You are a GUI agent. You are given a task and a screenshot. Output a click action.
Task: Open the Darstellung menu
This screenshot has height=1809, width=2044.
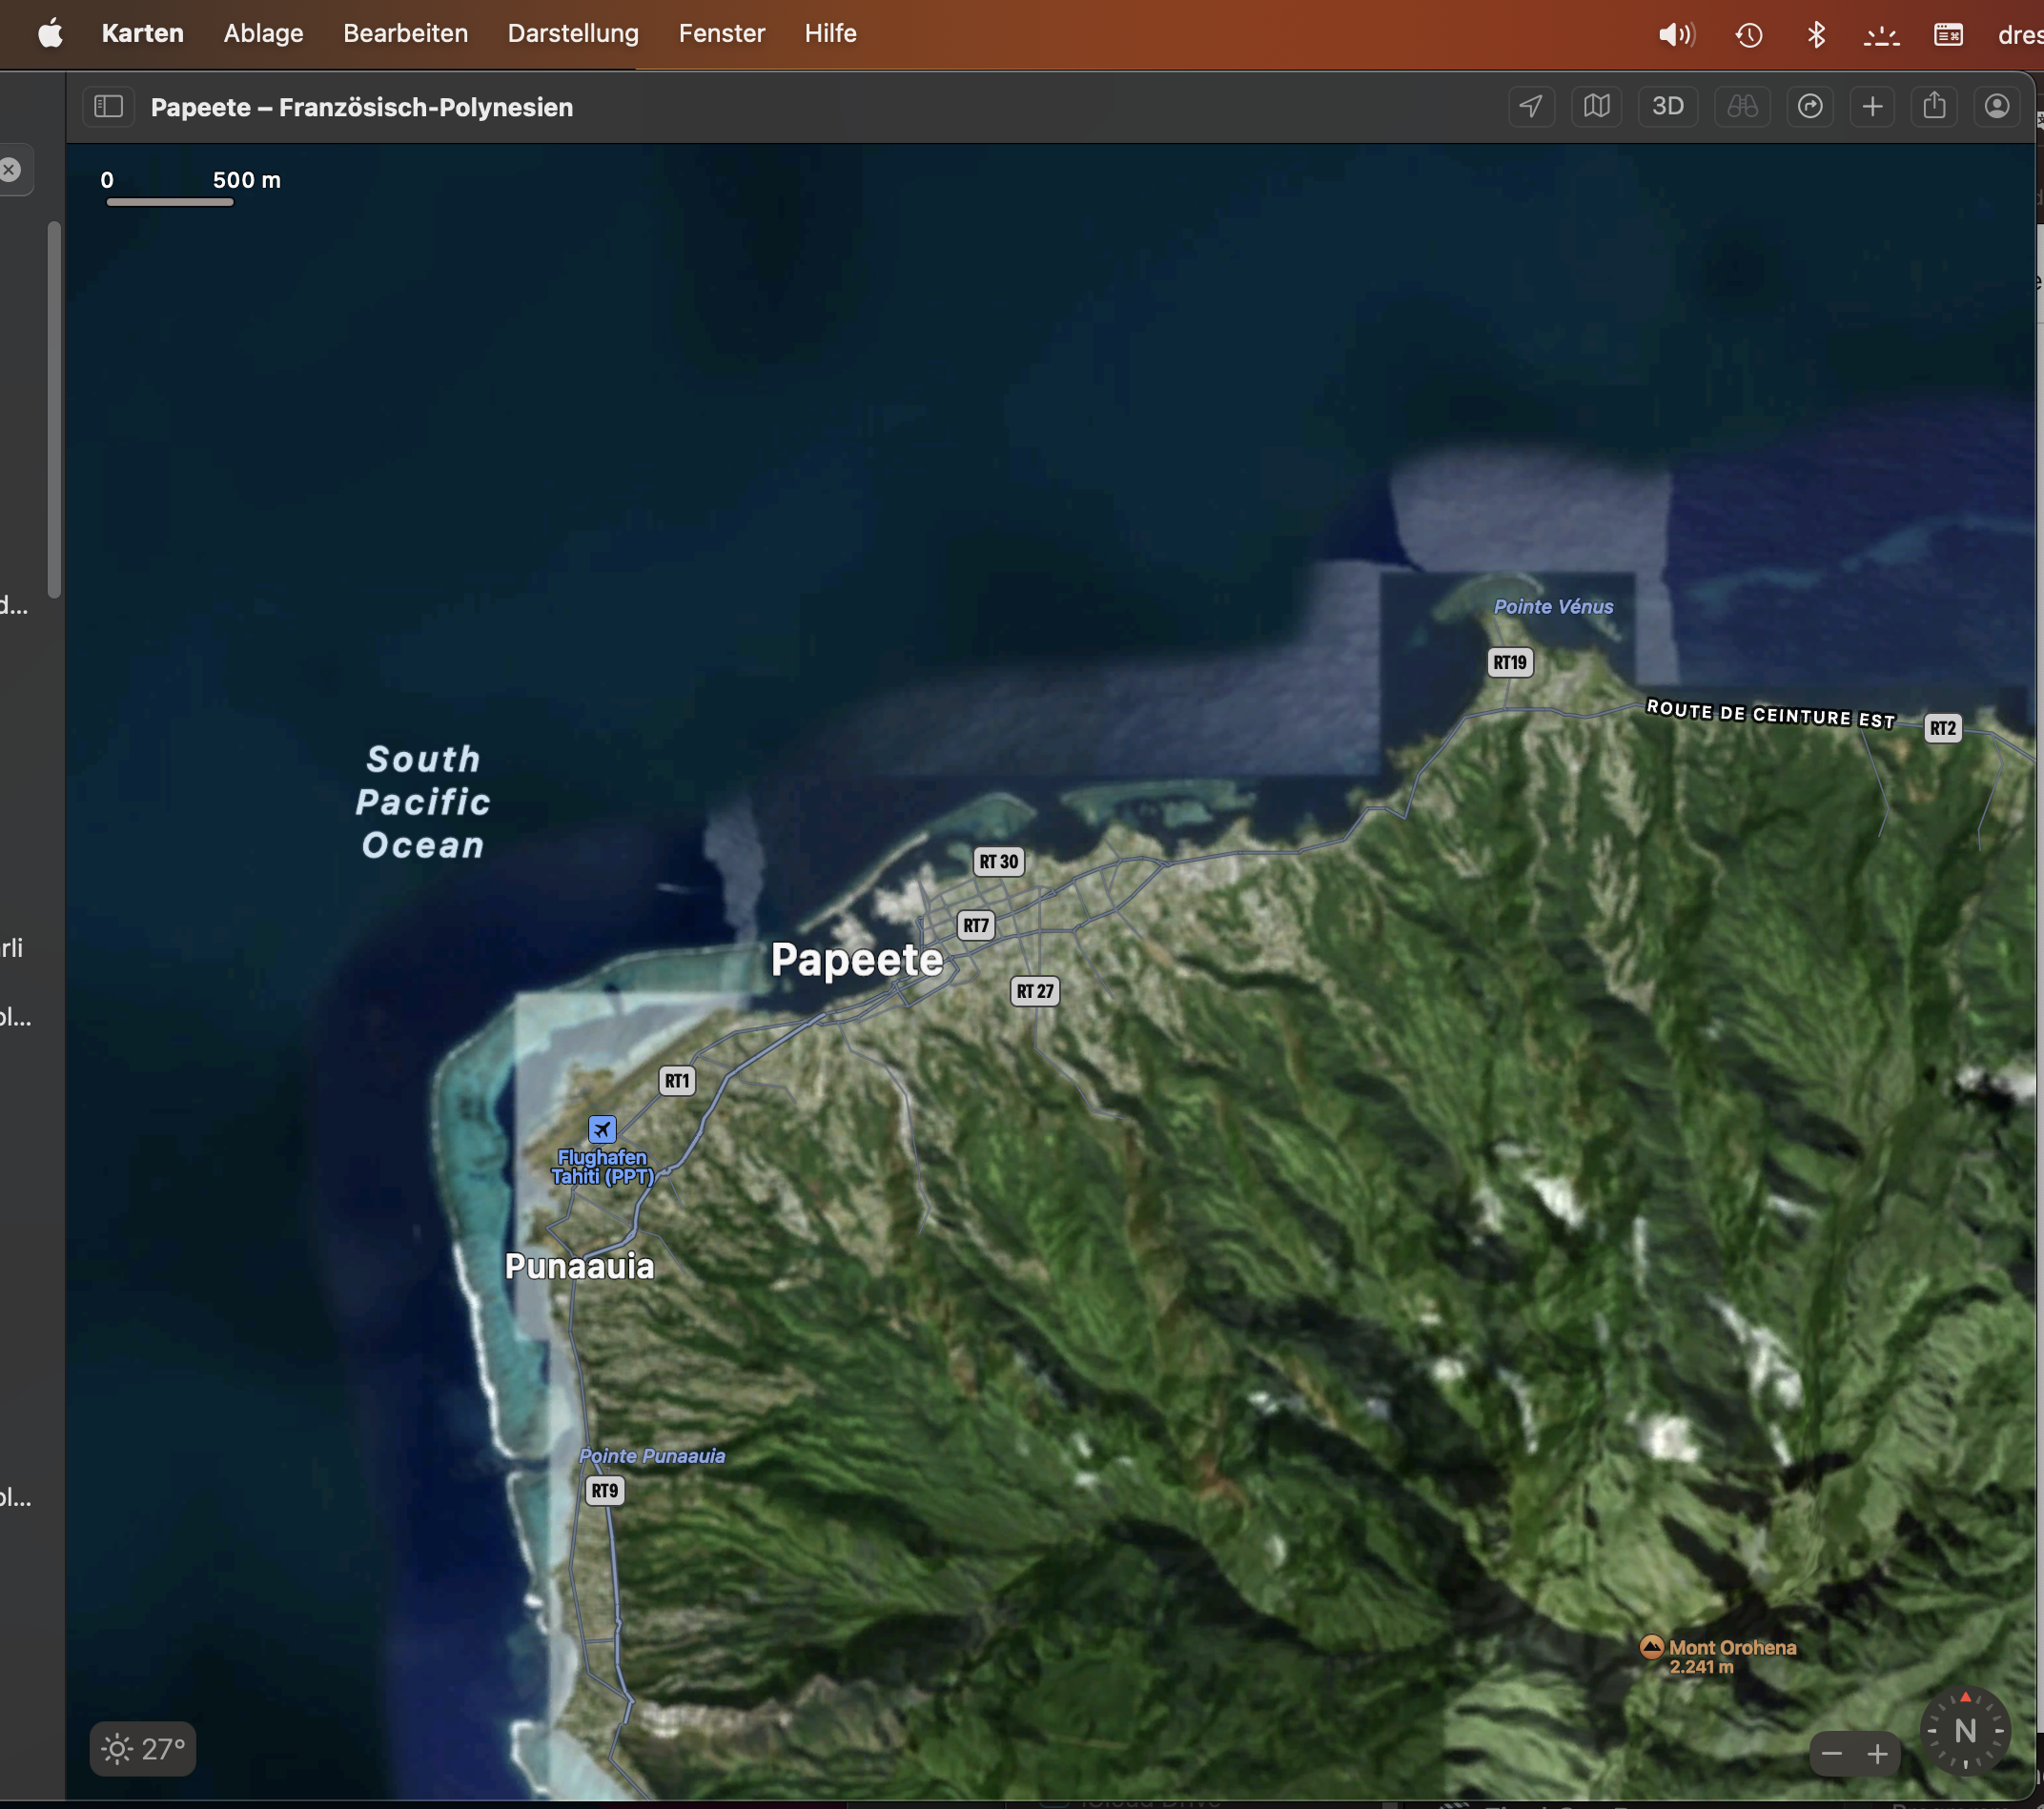pos(573,33)
